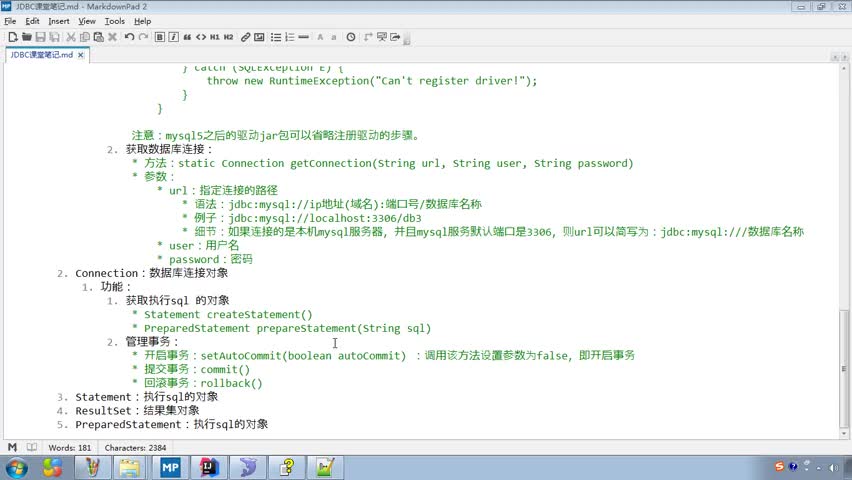Click the text 'commit()'
Viewport: 852px width, 480px height.
coord(225,369)
